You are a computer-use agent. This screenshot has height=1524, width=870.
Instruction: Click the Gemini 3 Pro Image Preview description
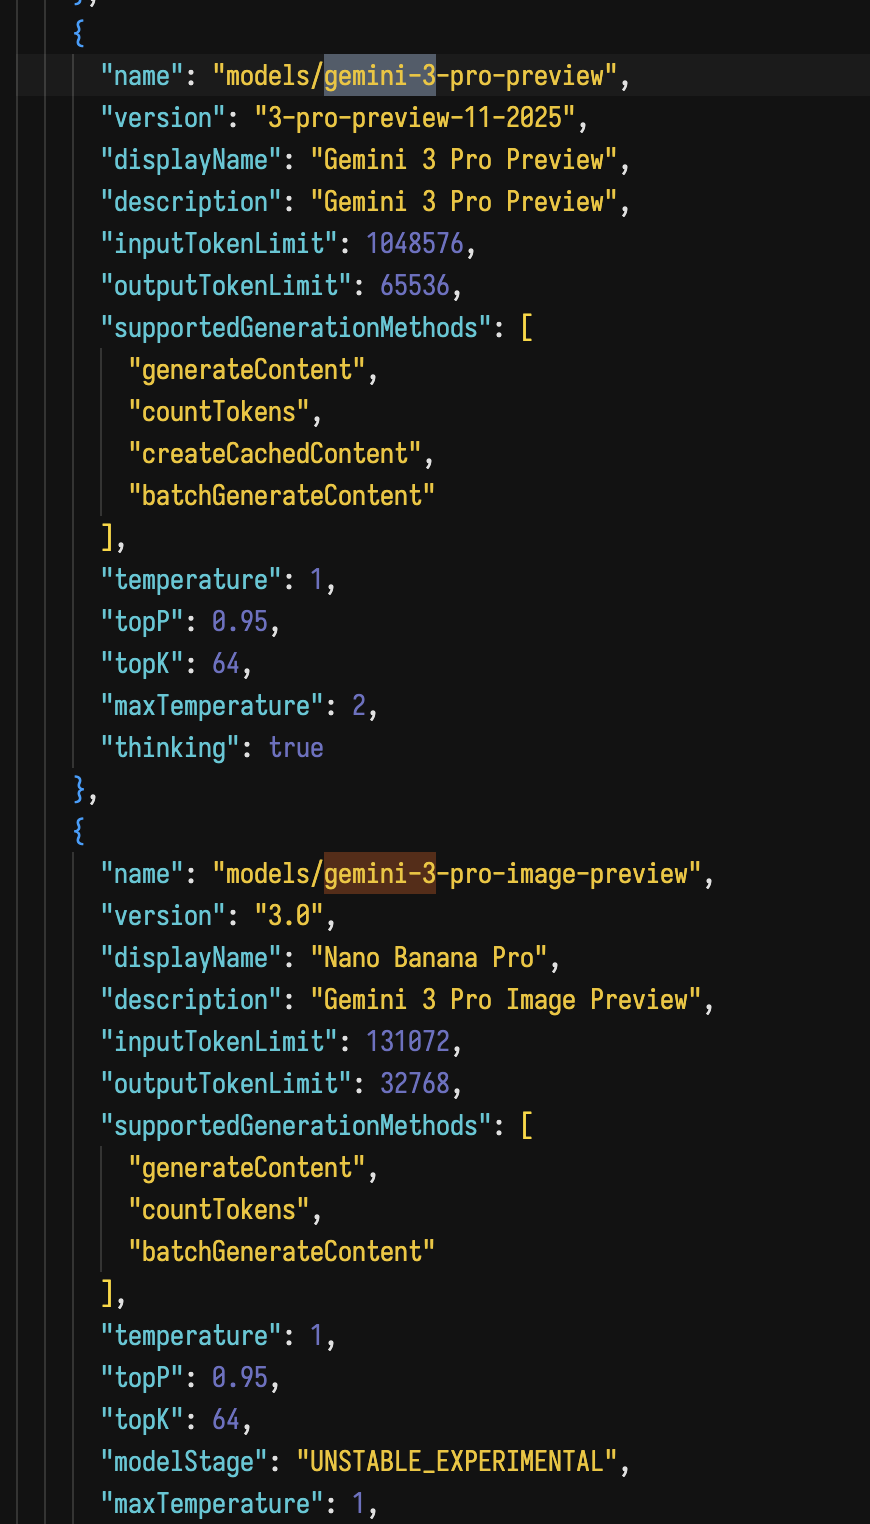[x=505, y=1000]
